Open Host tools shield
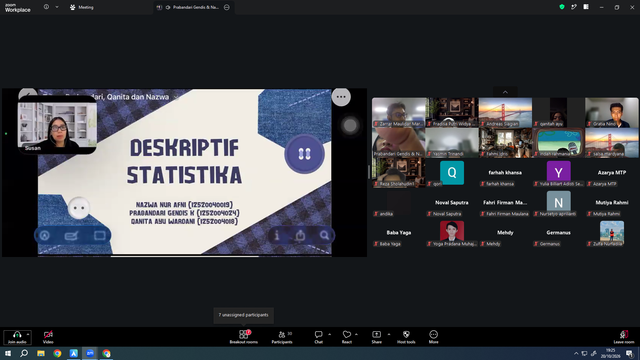 (x=406, y=337)
